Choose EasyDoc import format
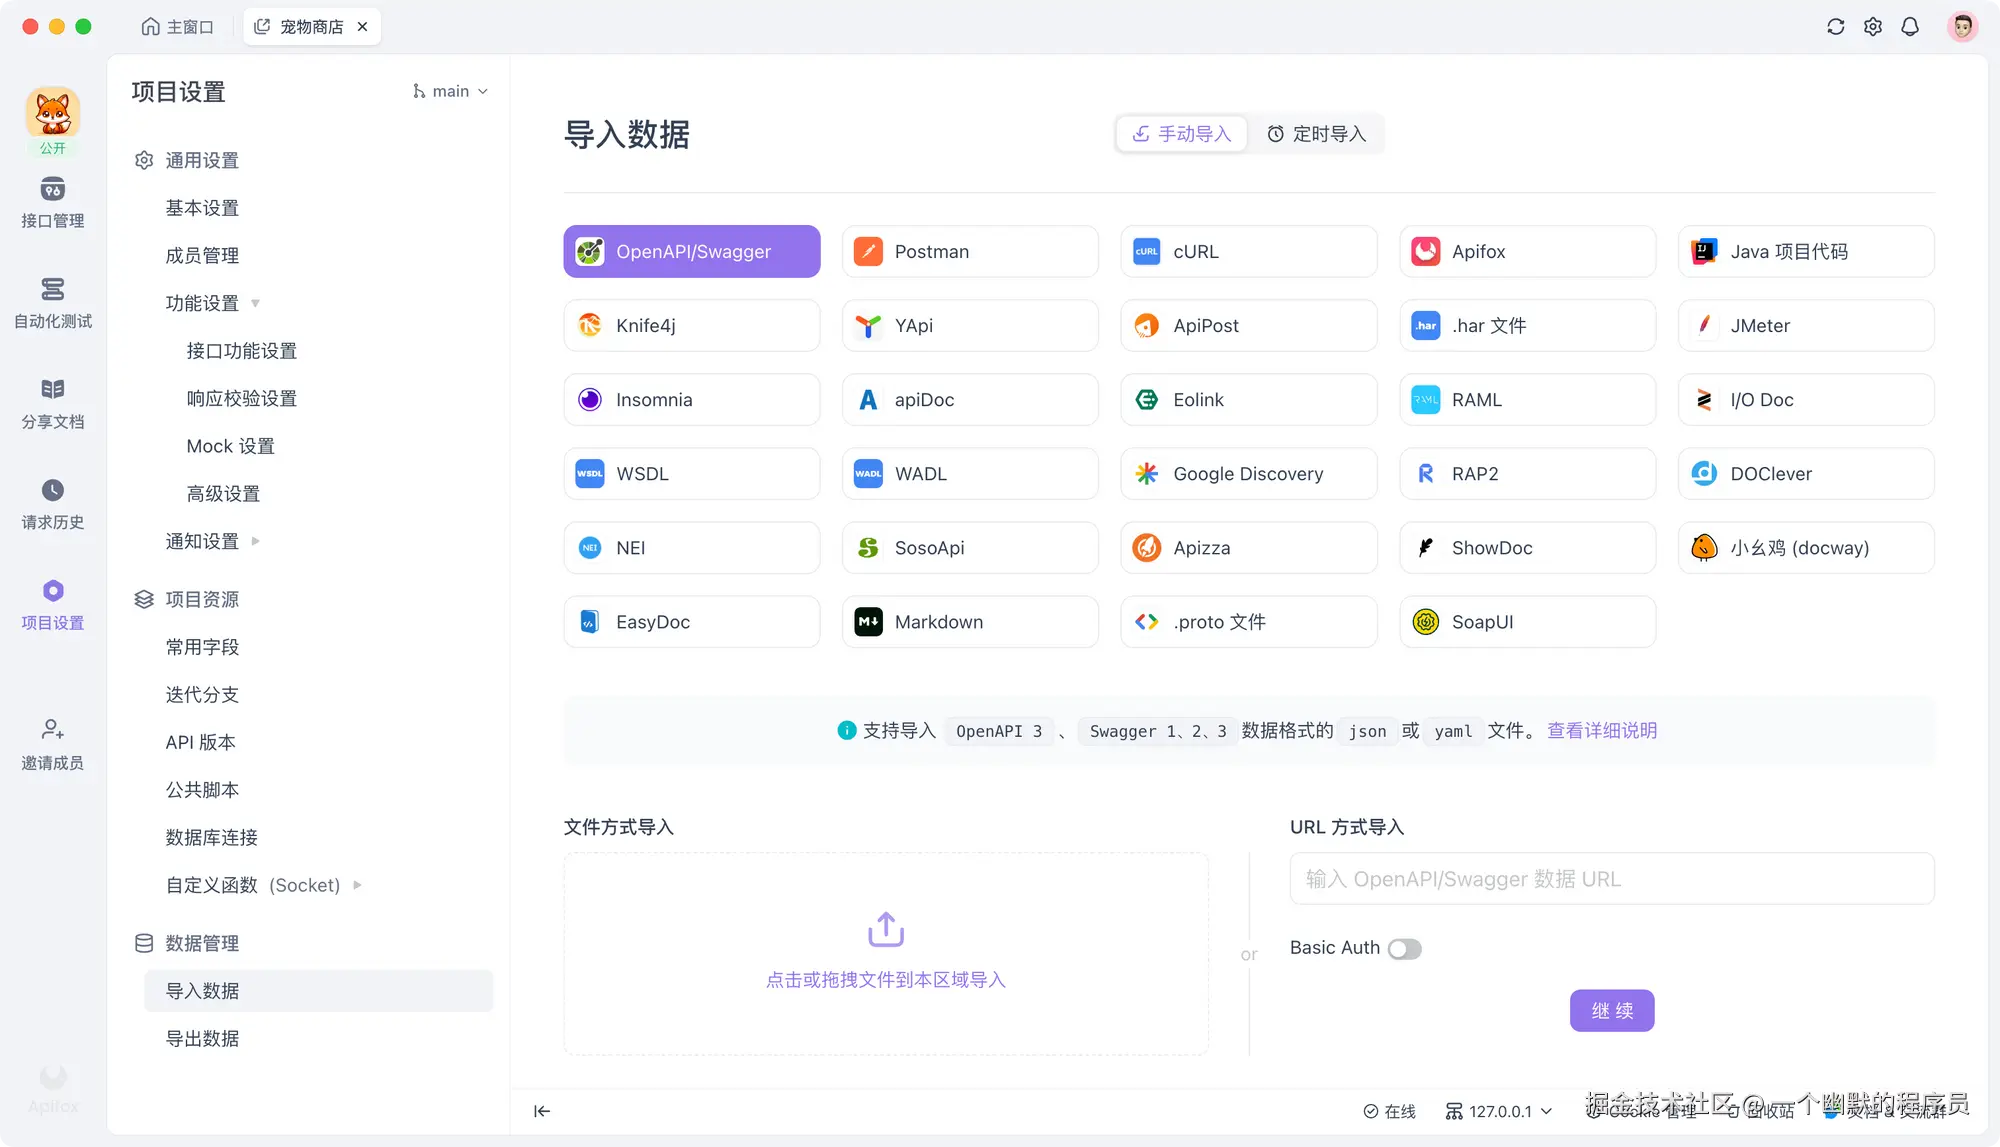The image size is (2000, 1147). [692, 622]
